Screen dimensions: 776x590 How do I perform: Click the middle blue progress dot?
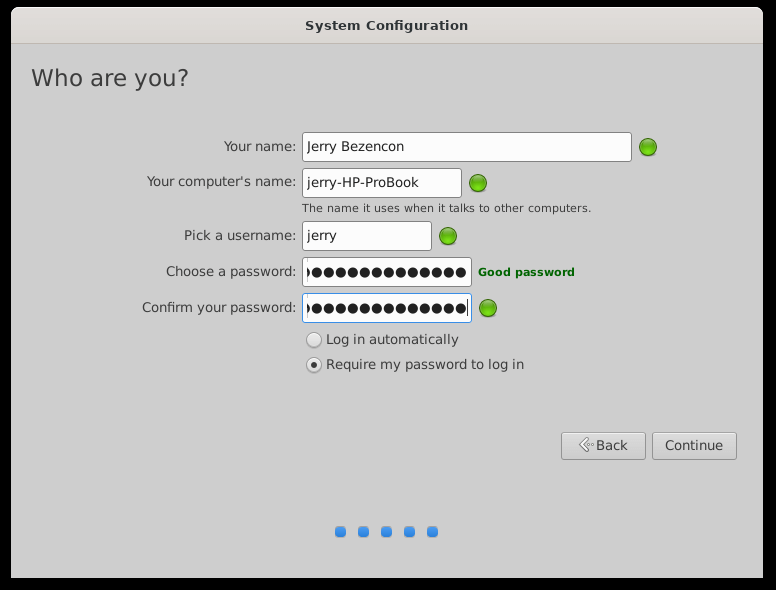[x=386, y=532]
